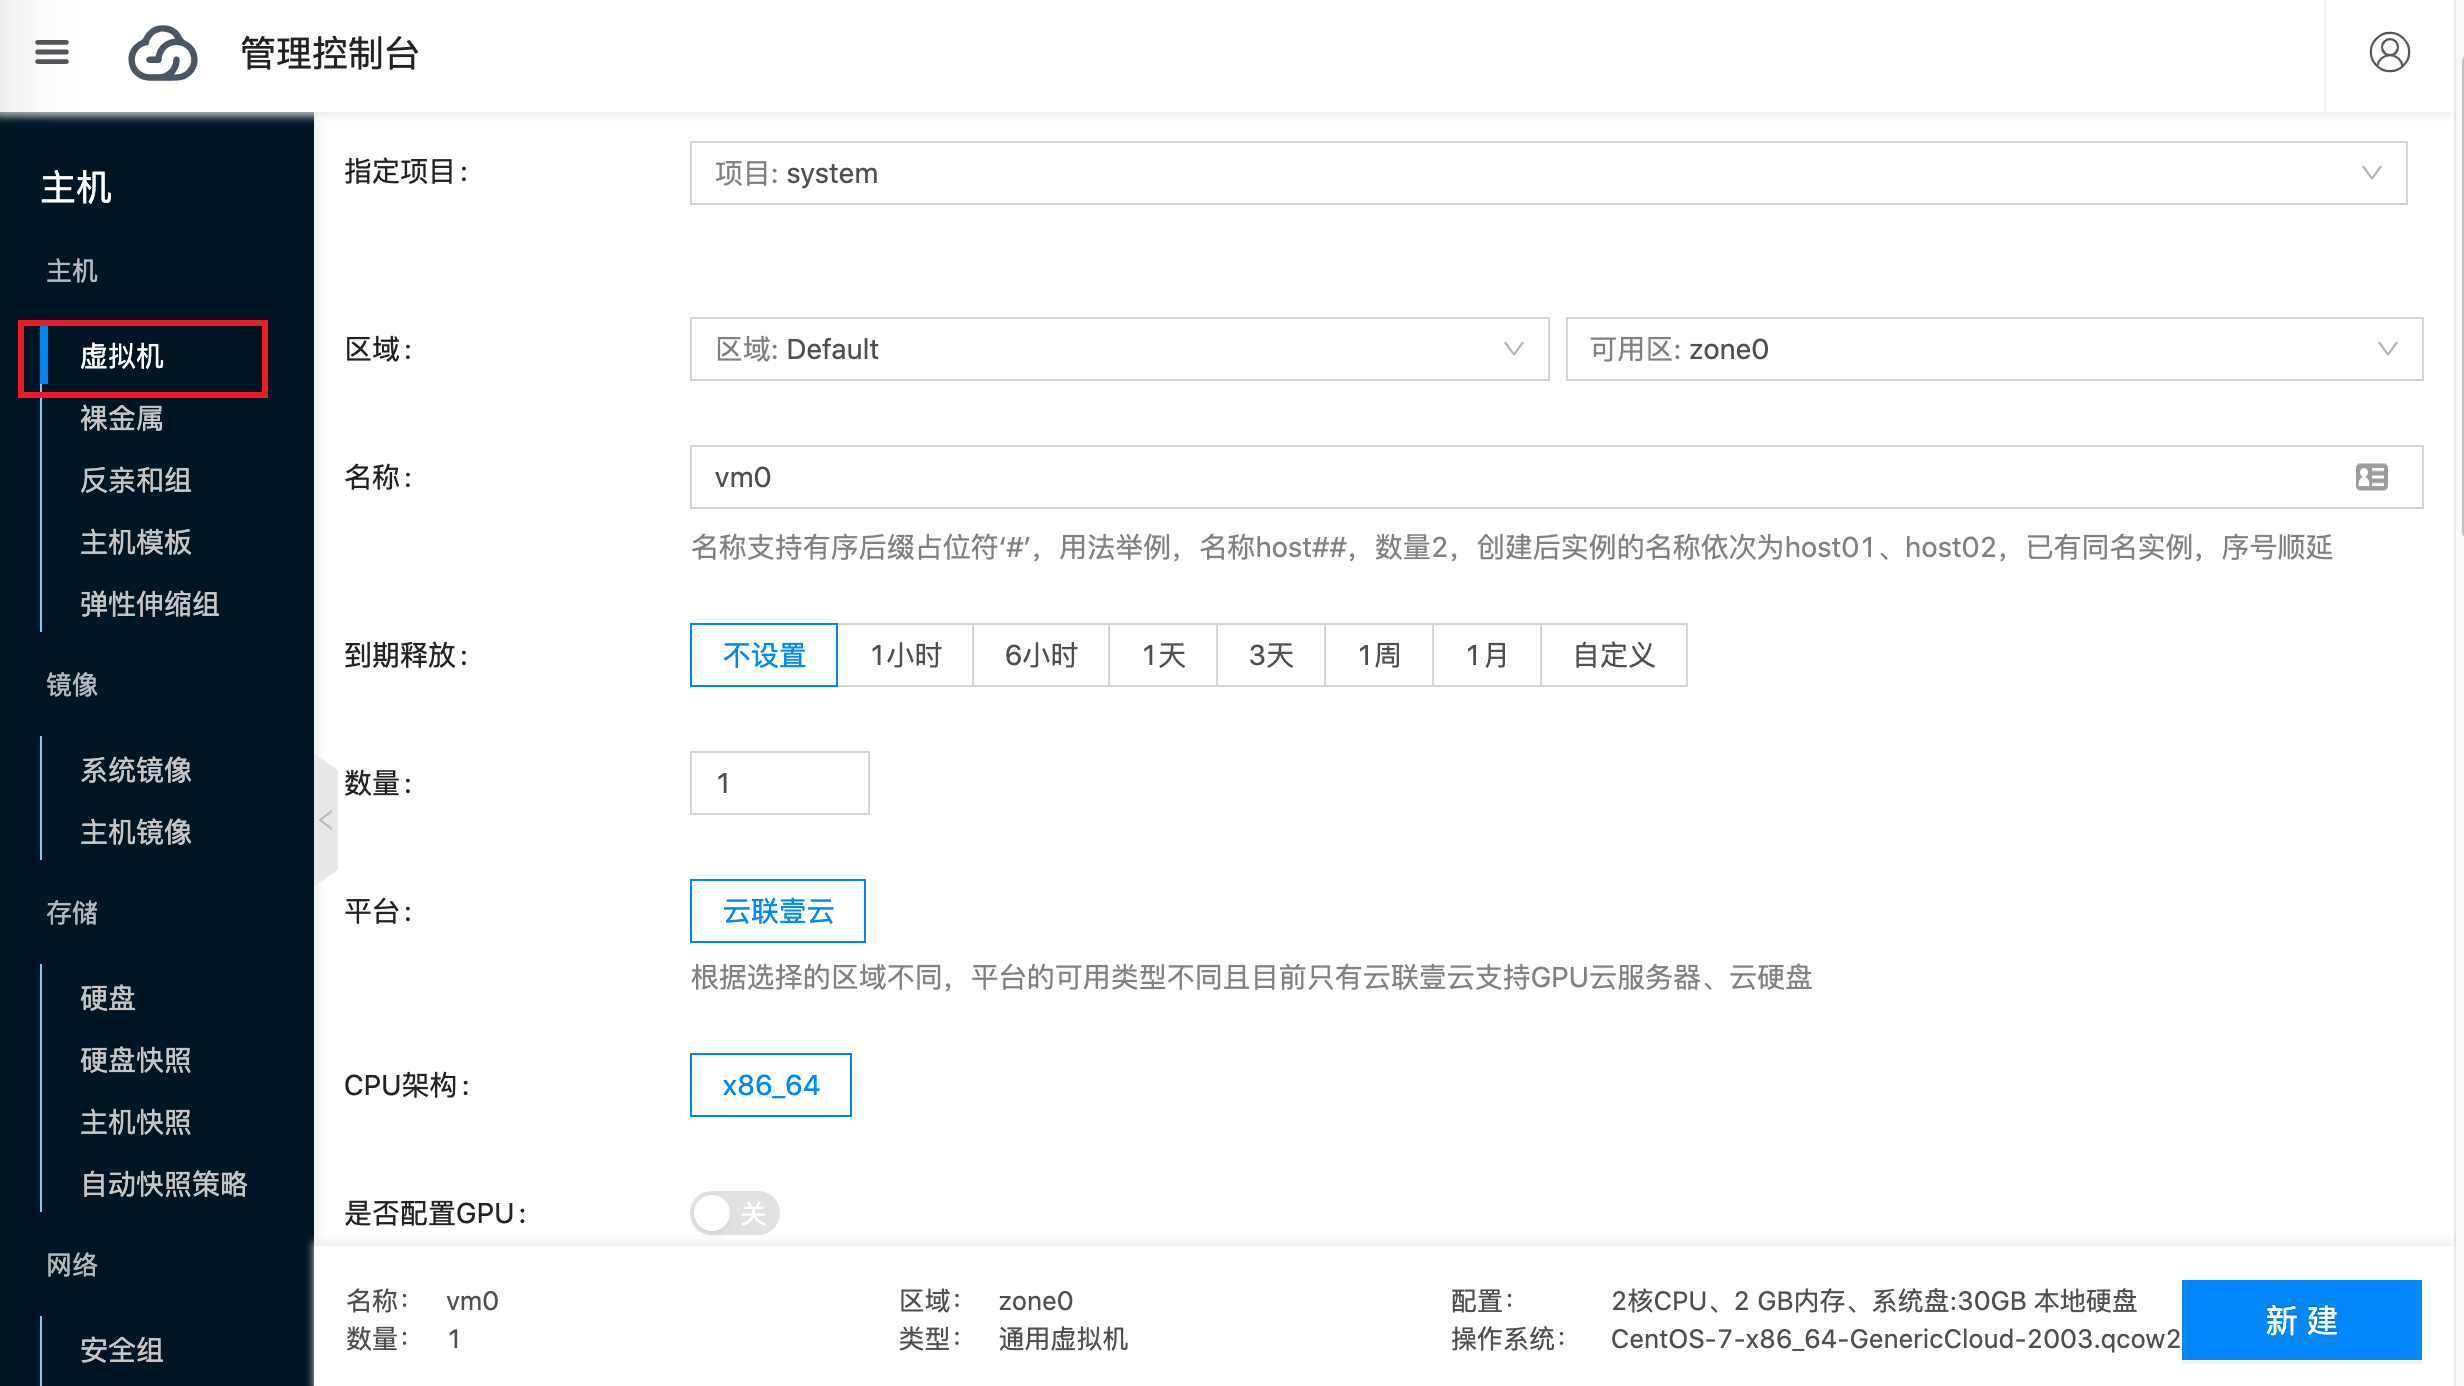Select 自定义 expiration option
Viewport: 2464px width, 1386px height.
point(1613,655)
